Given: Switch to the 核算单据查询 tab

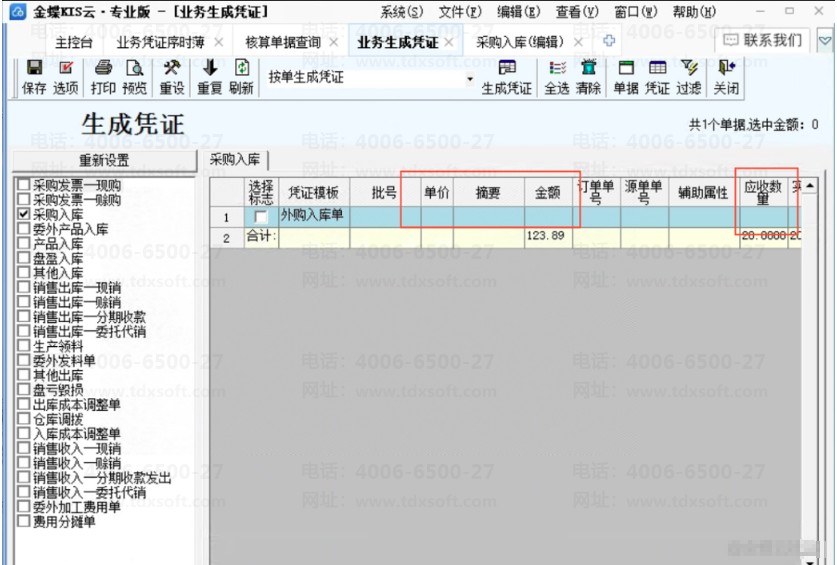Looking at the screenshot, I should [x=283, y=42].
